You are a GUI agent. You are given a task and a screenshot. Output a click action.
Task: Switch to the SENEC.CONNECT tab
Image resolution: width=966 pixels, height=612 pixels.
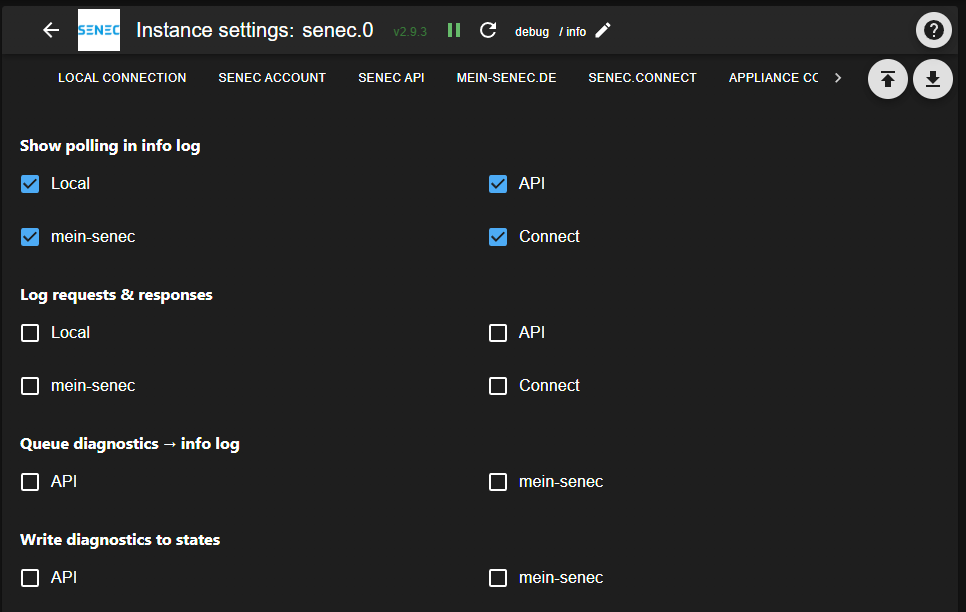[x=643, y=78]
